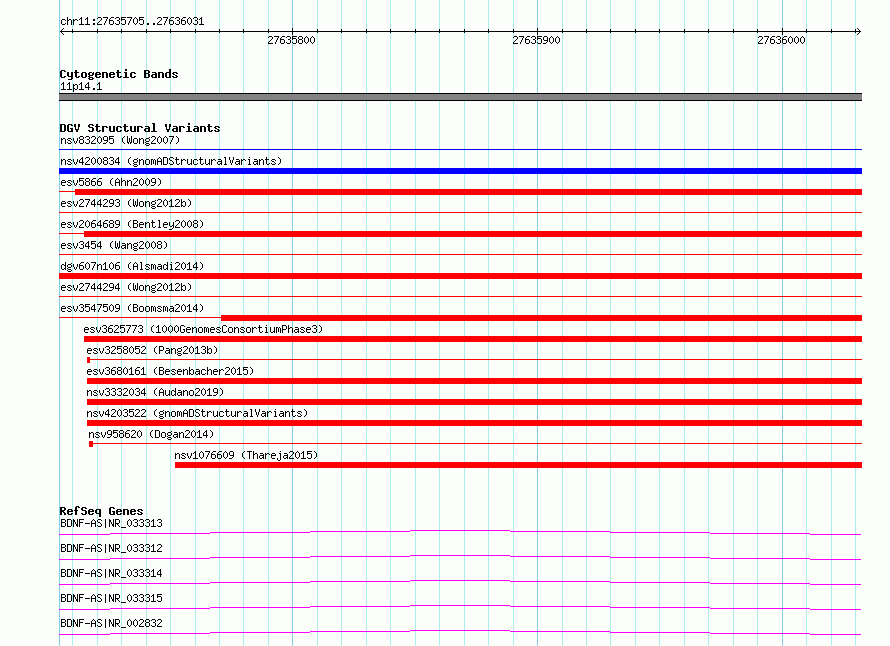
Task: Click the grey 11p14.1 cytogenetic band bar
Action: coord(460,97)
